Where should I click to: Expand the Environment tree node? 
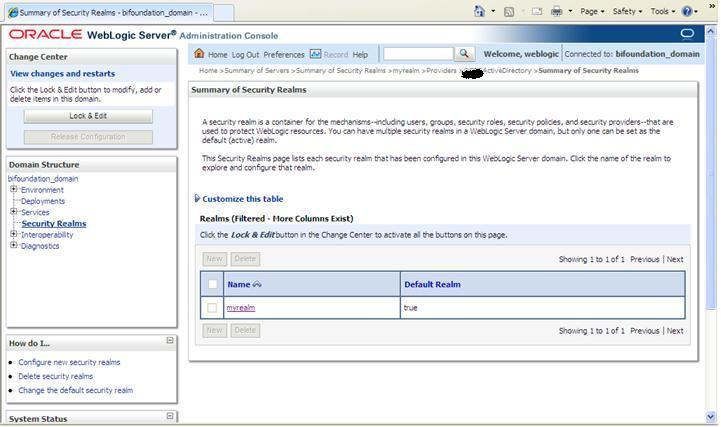14,189
